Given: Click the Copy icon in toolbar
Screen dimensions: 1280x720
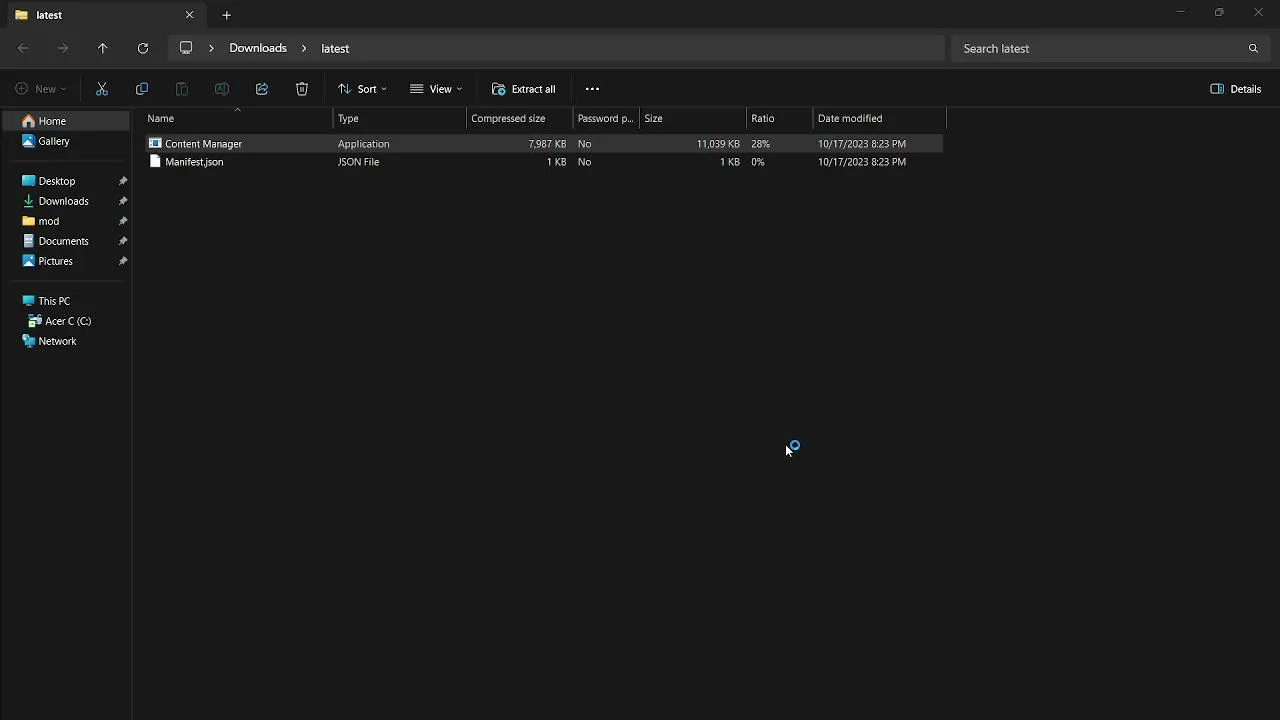Looking at the screenshot, I should [x=142, y=89].
